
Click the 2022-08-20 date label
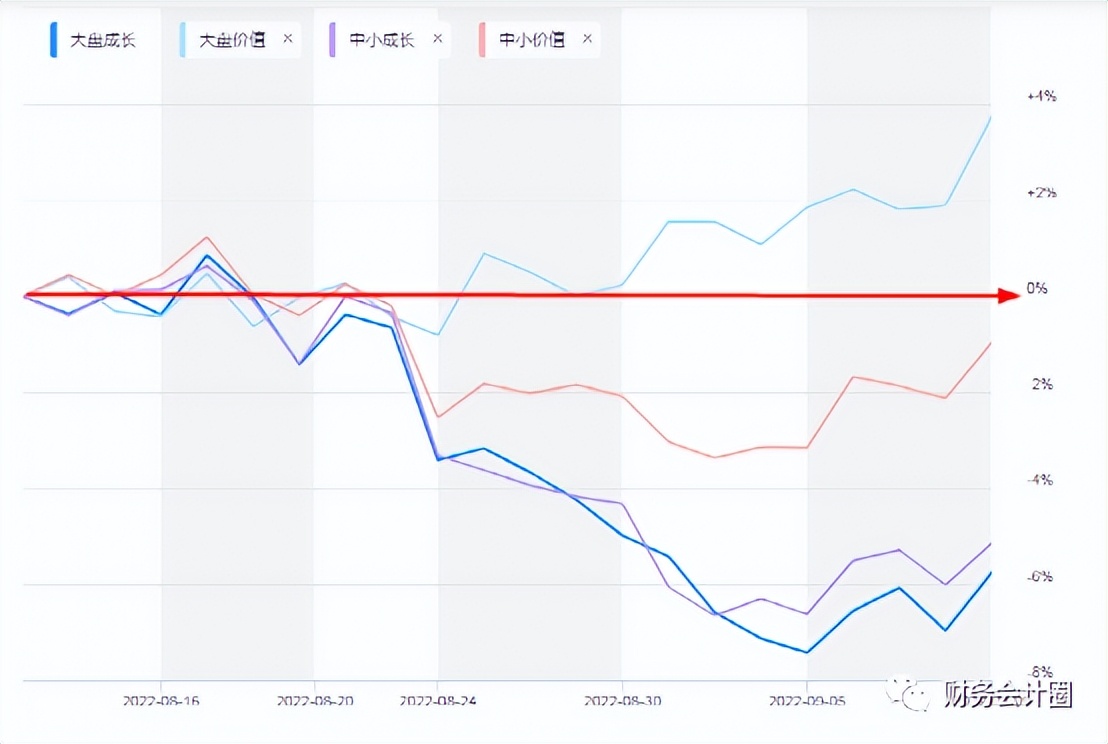coord(314,701)
